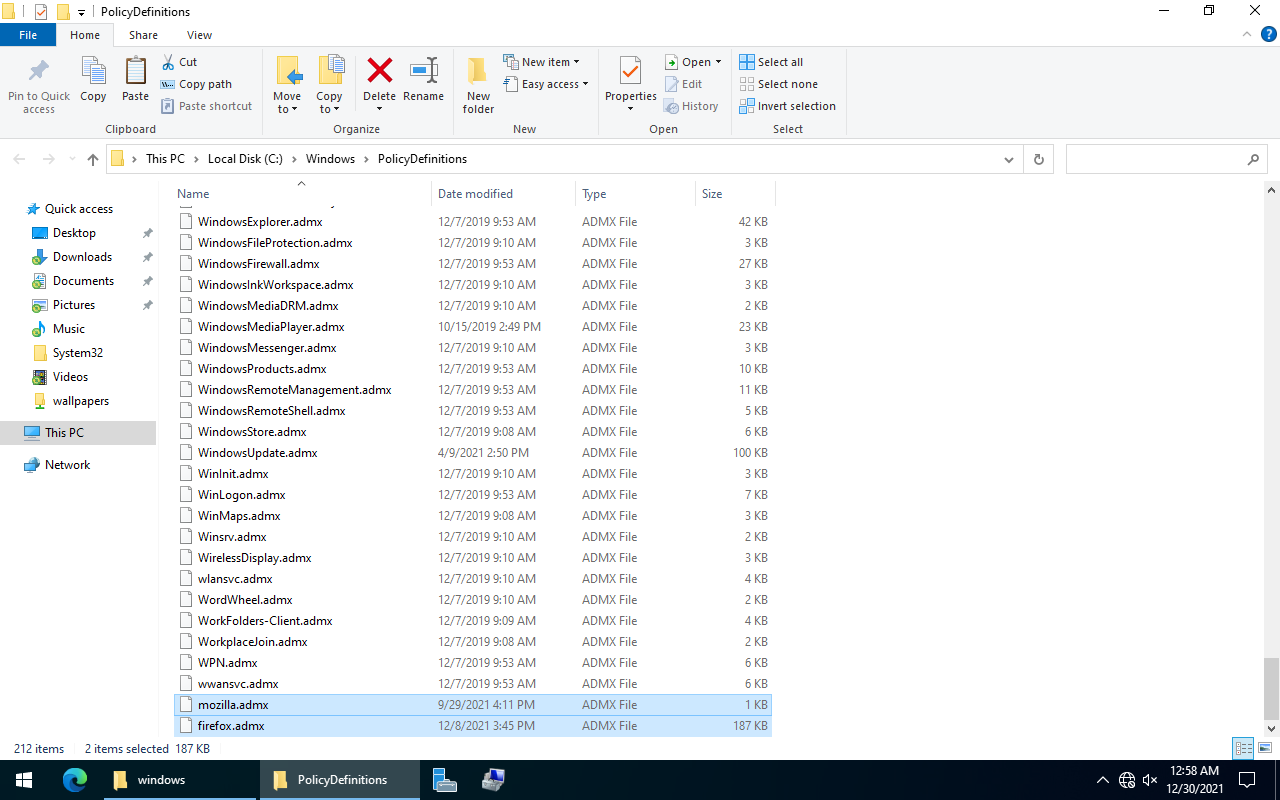This screenshot has height=800, width=1280.
Task: Open the View ribbon tab
Action: coord(199,35)
